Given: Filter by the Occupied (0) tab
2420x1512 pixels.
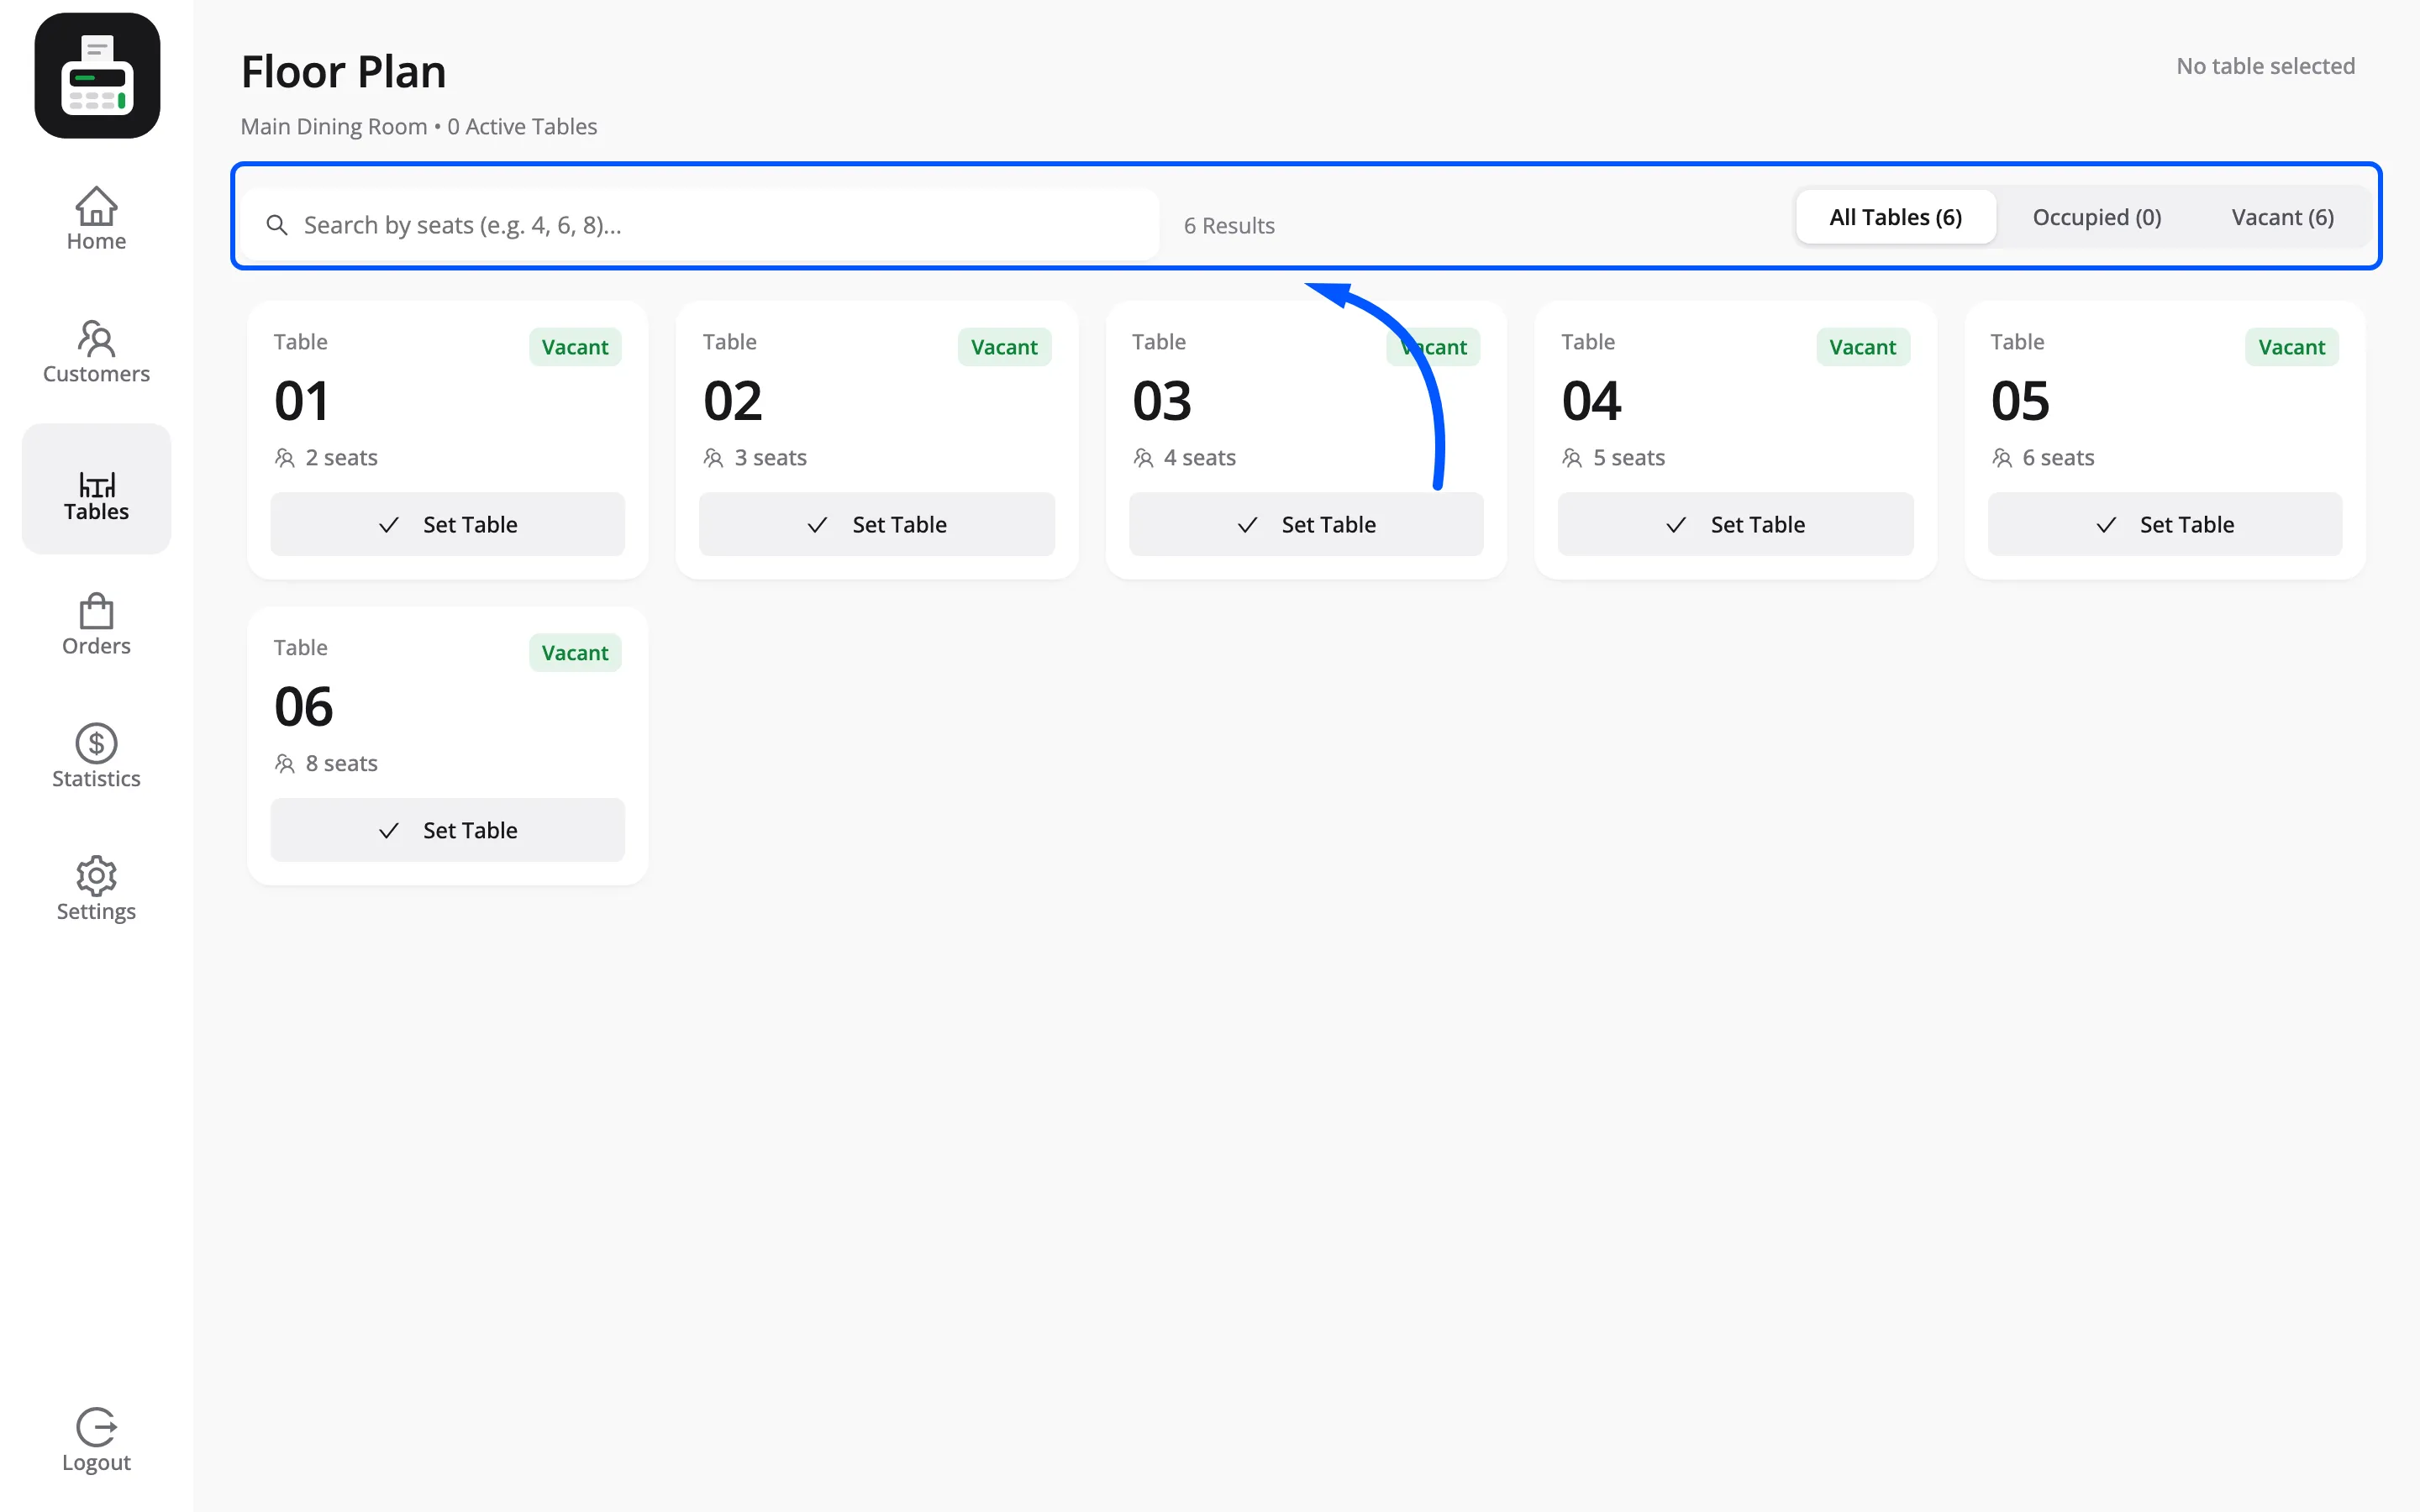Looking at the screenshot, I should [2097, 217].
